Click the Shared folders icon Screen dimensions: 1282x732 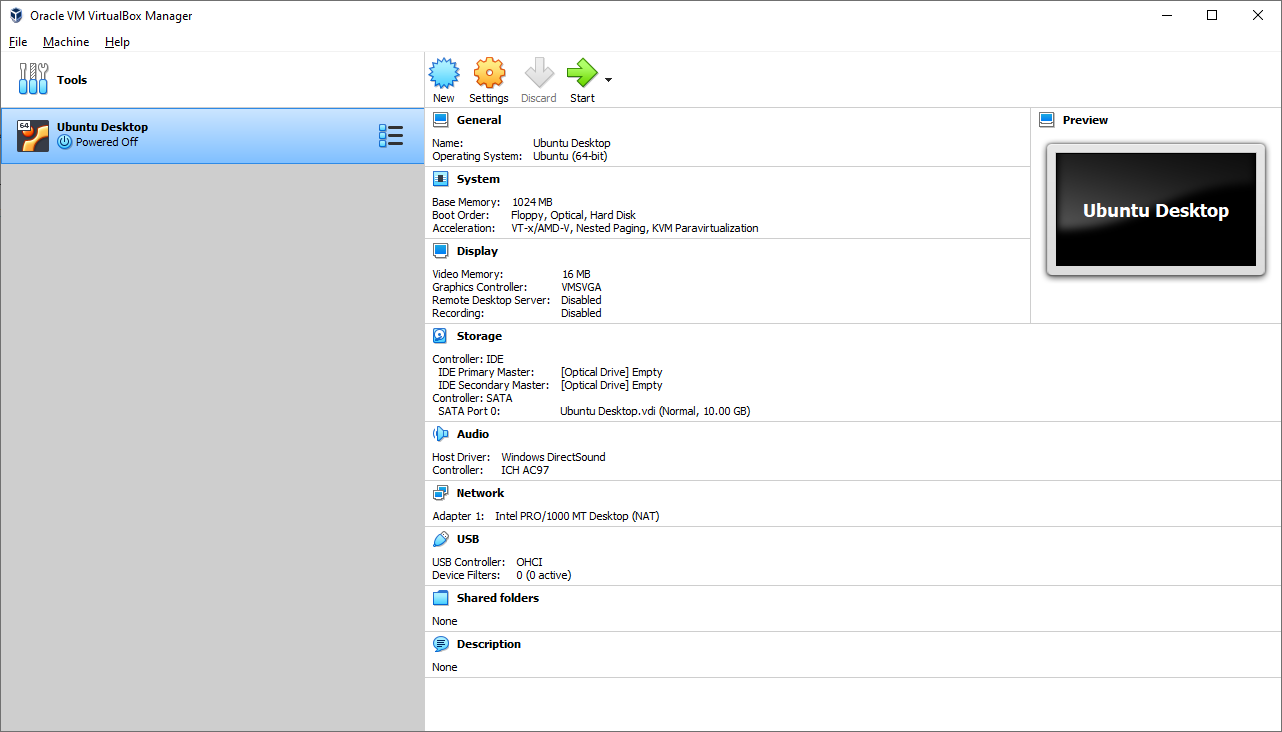click(x=441, y=598)
